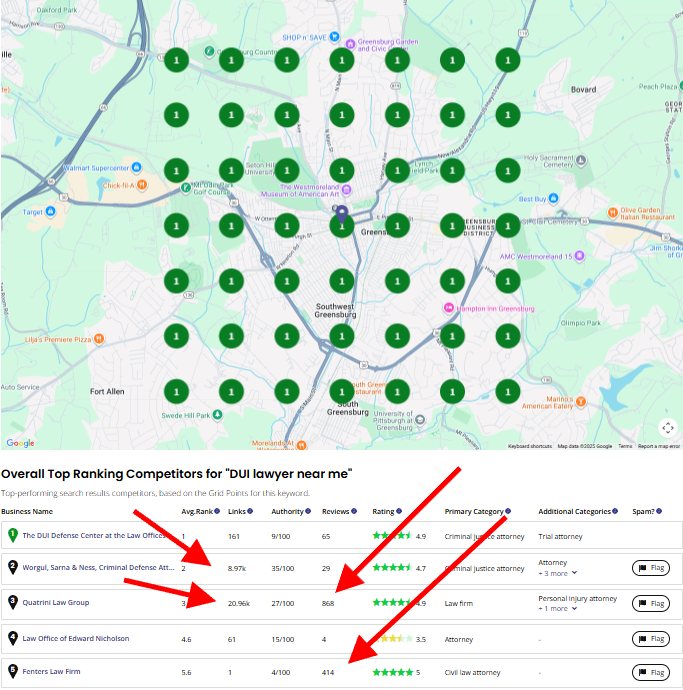Click the Google logo on map
The width and height of the screenshot is (683, 690).
pos(20,443)
